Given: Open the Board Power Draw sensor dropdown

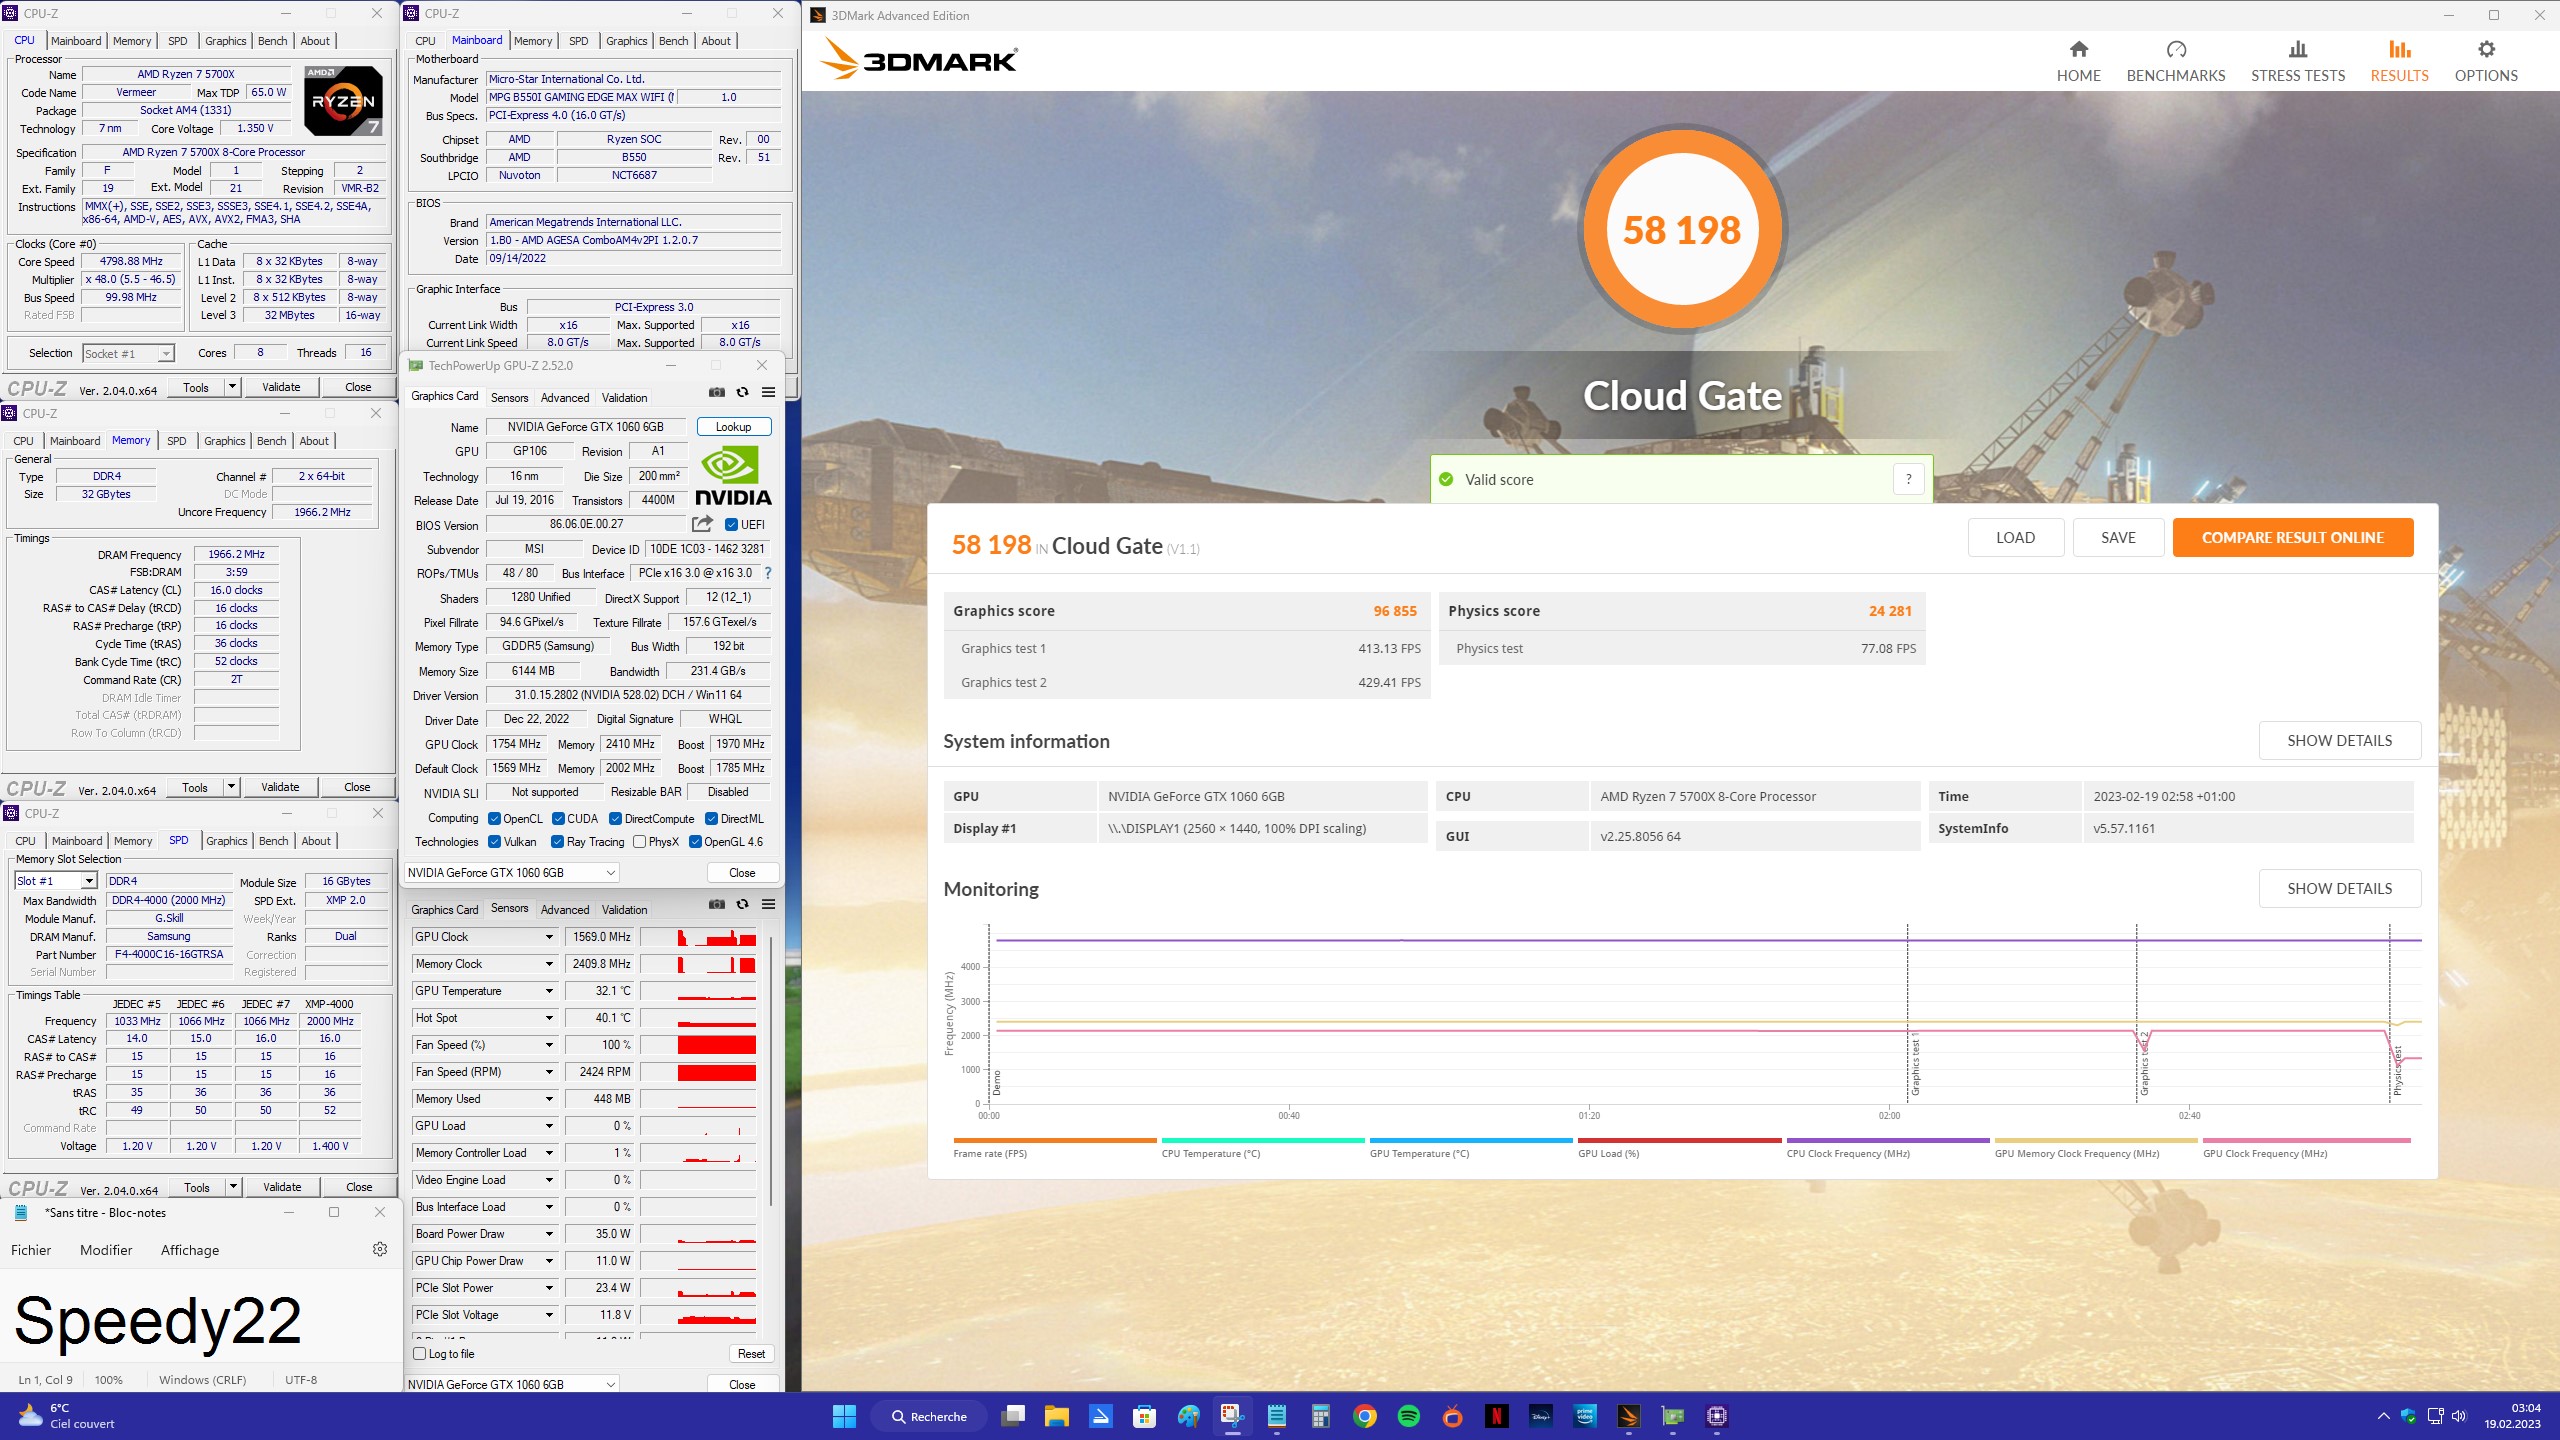Looking at the screenshot, I should point(549,1234).
